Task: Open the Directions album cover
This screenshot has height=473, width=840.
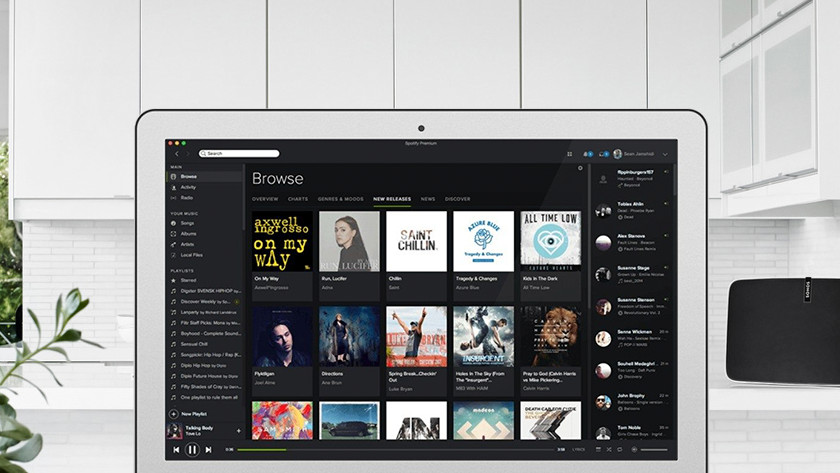Action: coord(349,336)
